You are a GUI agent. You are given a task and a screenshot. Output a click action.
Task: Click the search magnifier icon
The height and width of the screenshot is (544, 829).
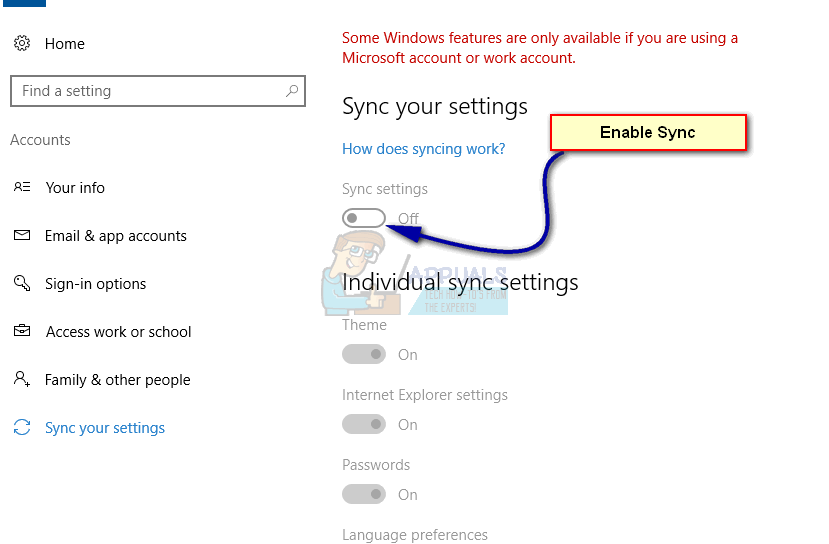[x=292, y=91]
